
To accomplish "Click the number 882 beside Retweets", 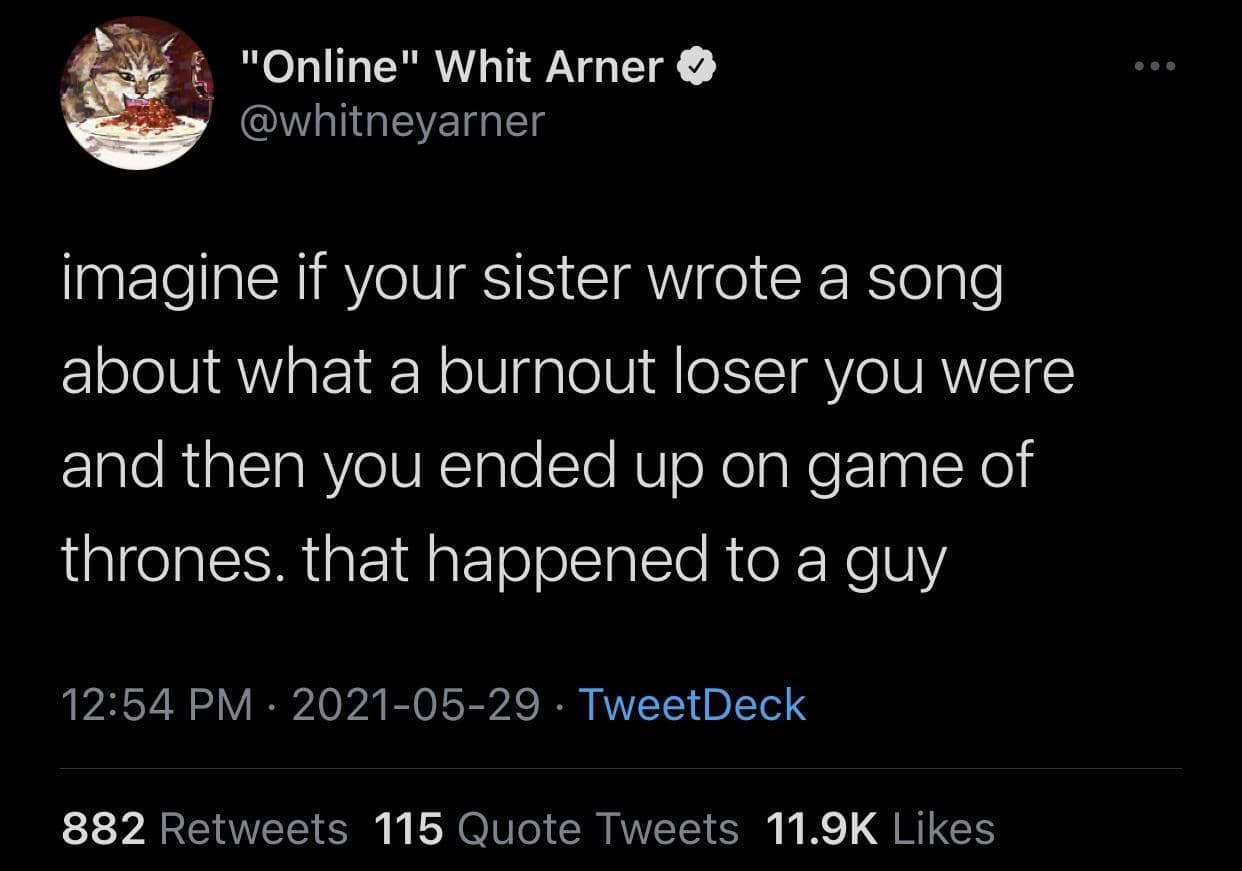I will (x=104, y=828).
